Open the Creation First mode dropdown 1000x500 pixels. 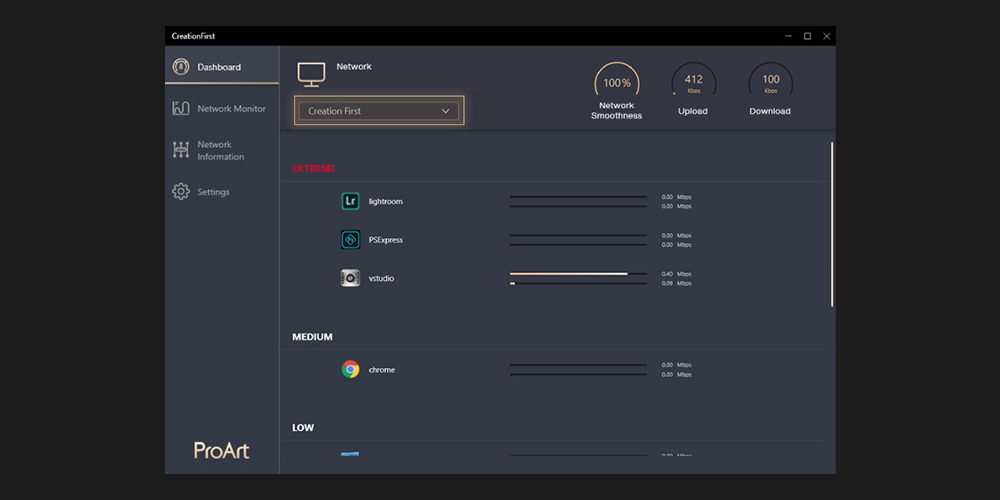pyautogui.click(x=378, y=111)
